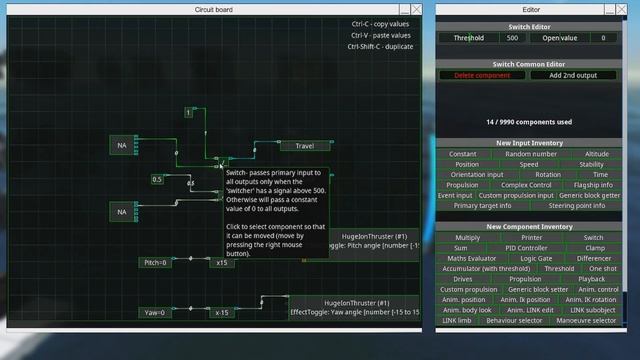Viewport: 640px width, 360px height.
Task: Select the Yaw=0 node
Action: click(x=154, y=313)
